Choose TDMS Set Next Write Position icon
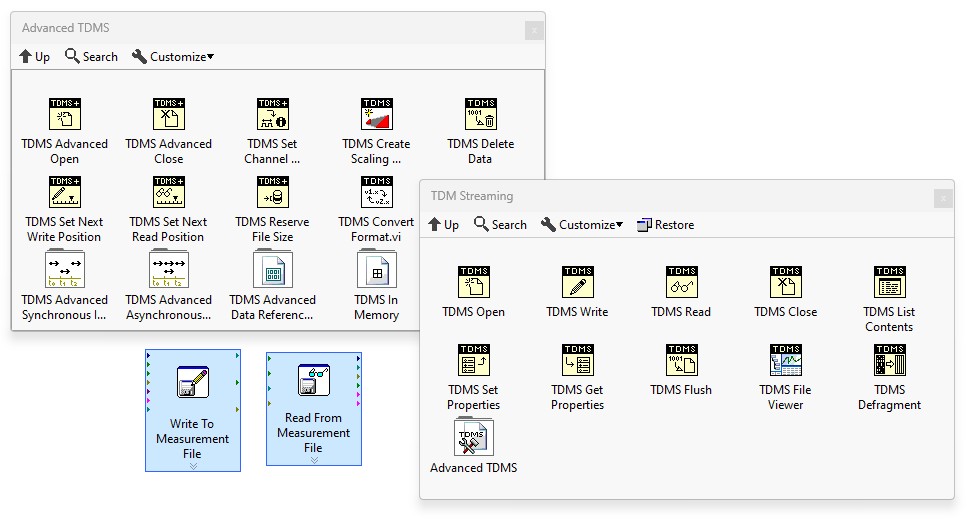 point(65,192)
